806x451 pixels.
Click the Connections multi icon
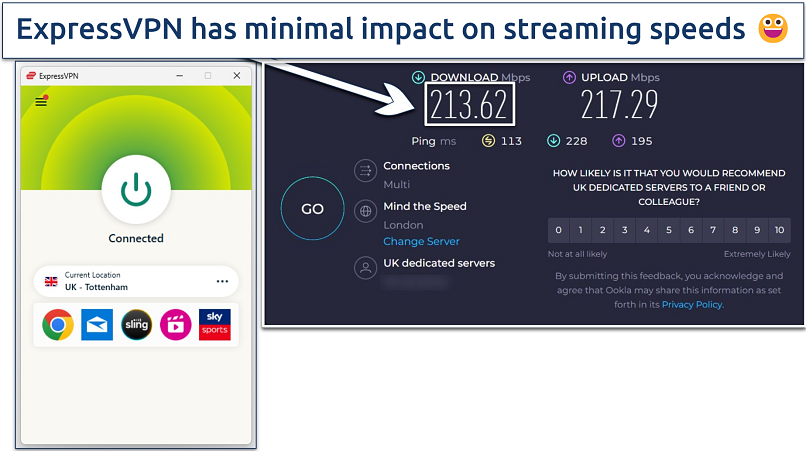(365, 172)
